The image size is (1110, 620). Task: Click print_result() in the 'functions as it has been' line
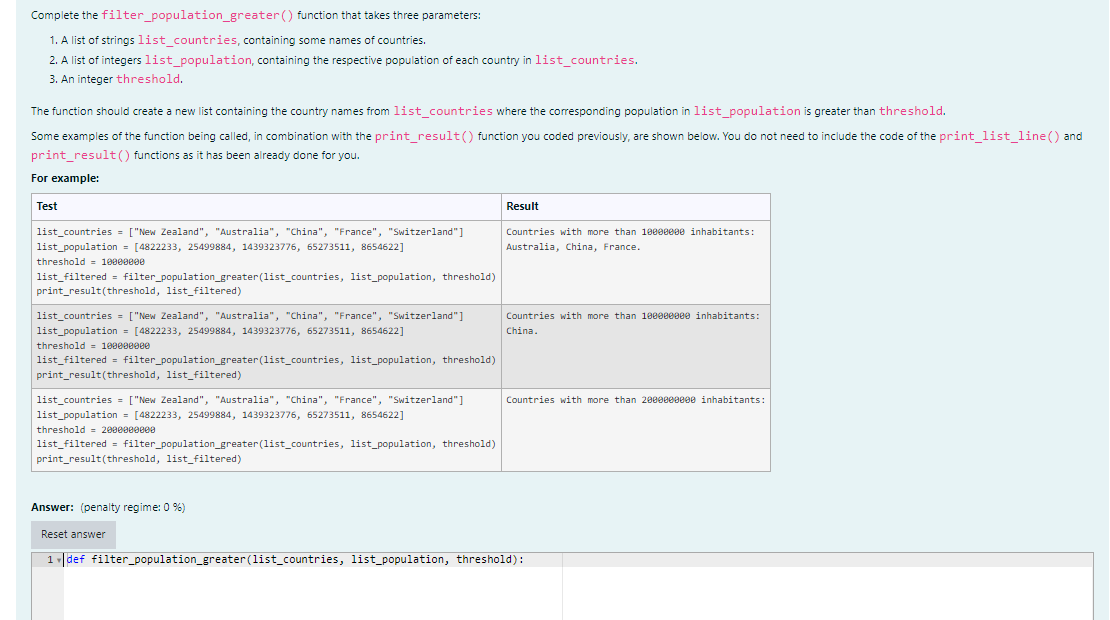[81, 156]
